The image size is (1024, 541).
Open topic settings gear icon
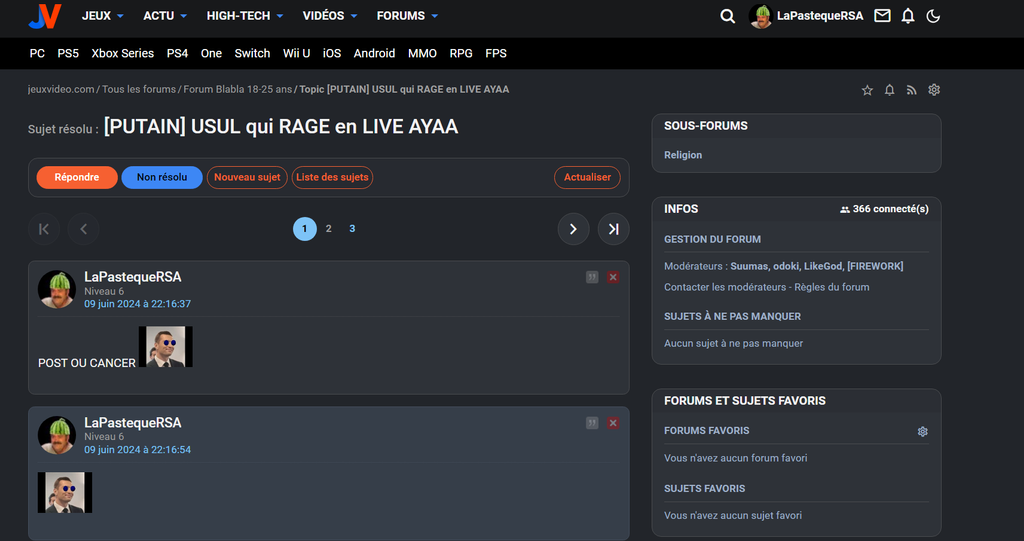click(934, 90)
